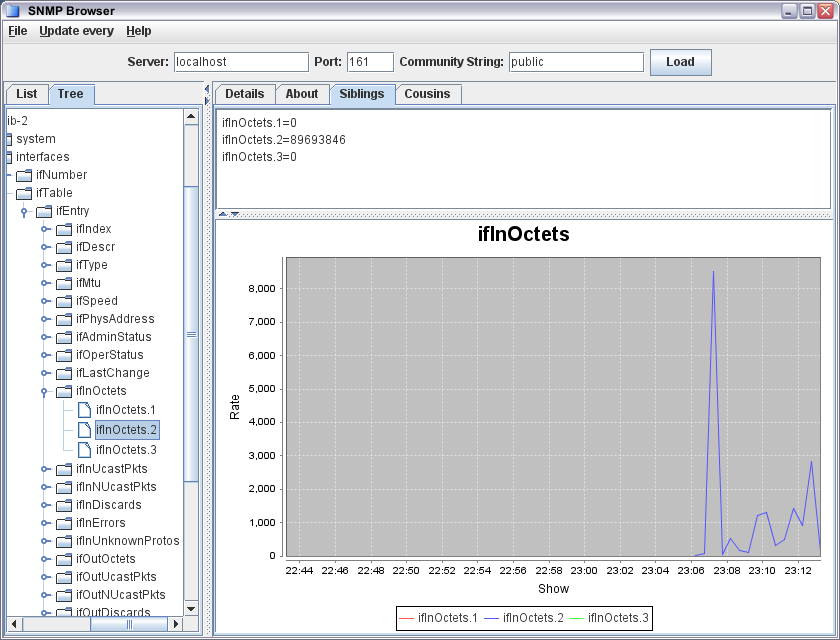The width and height of the screenshot is (840, 640).
Task: Click the green ifInOctets.3 legend swatch
Action: (x=576, y=619)
